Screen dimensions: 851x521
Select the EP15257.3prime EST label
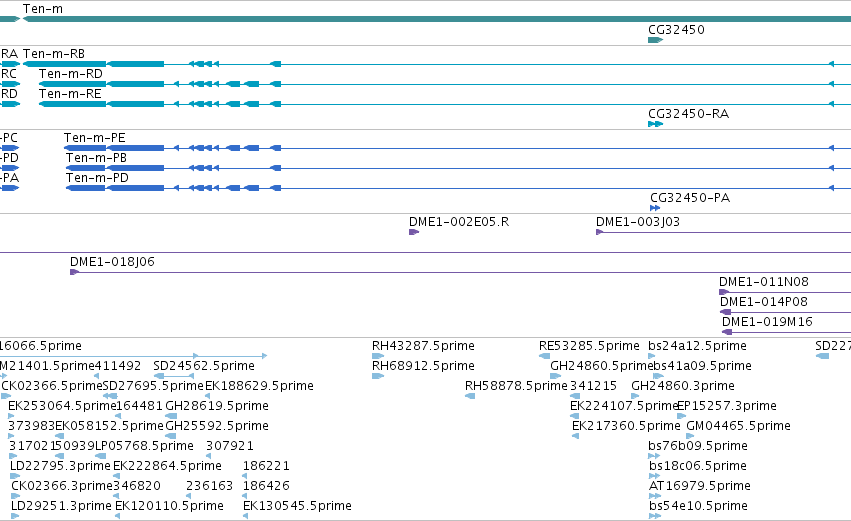[x=727, y=406]
